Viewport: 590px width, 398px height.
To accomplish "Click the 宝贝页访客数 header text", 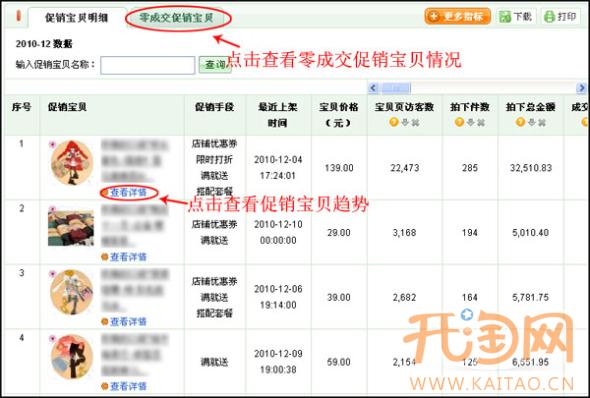I will click(404, 107).
